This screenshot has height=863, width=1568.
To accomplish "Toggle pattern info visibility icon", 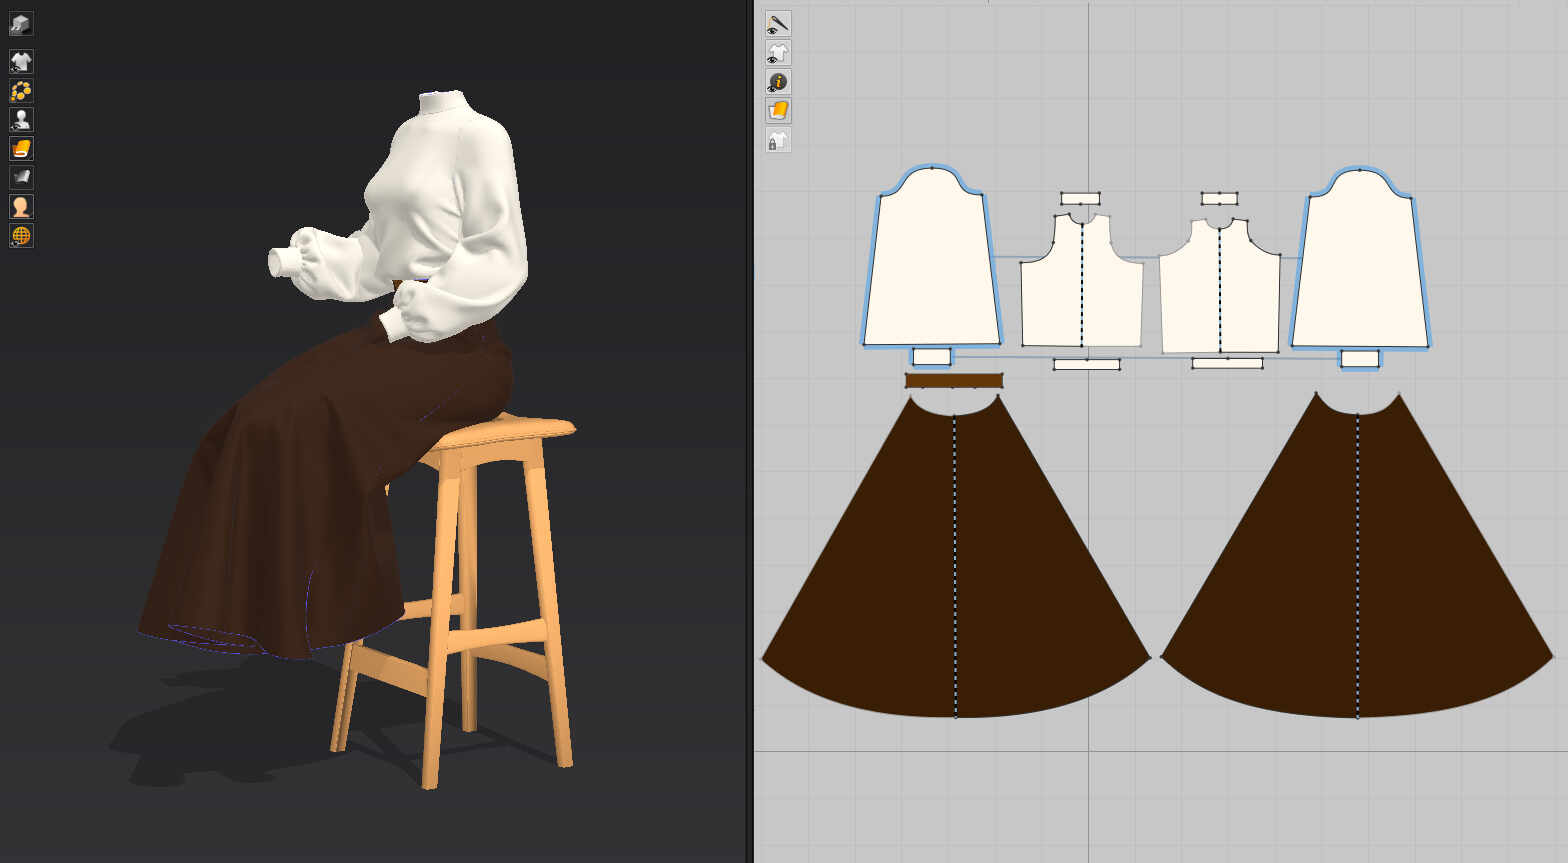I will click(778, 82).
